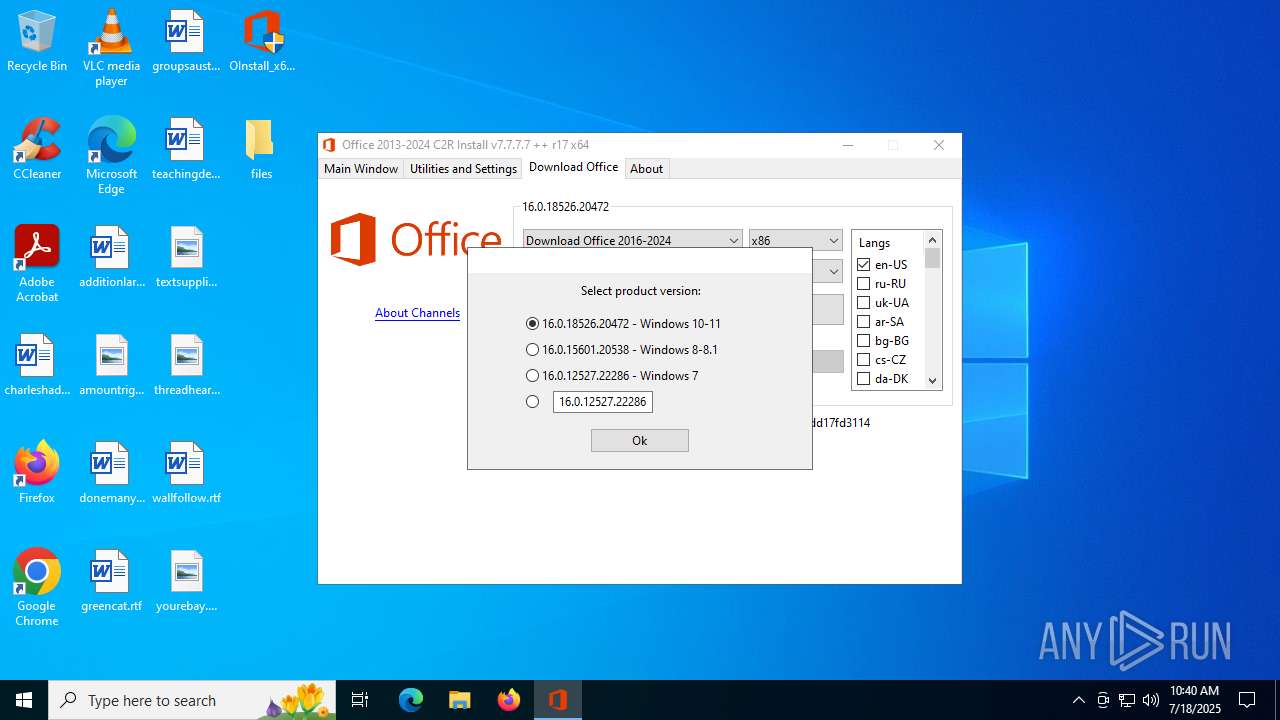Click Office installer taskbar button
1280x720 pixels.
click(x=558, y=700)
